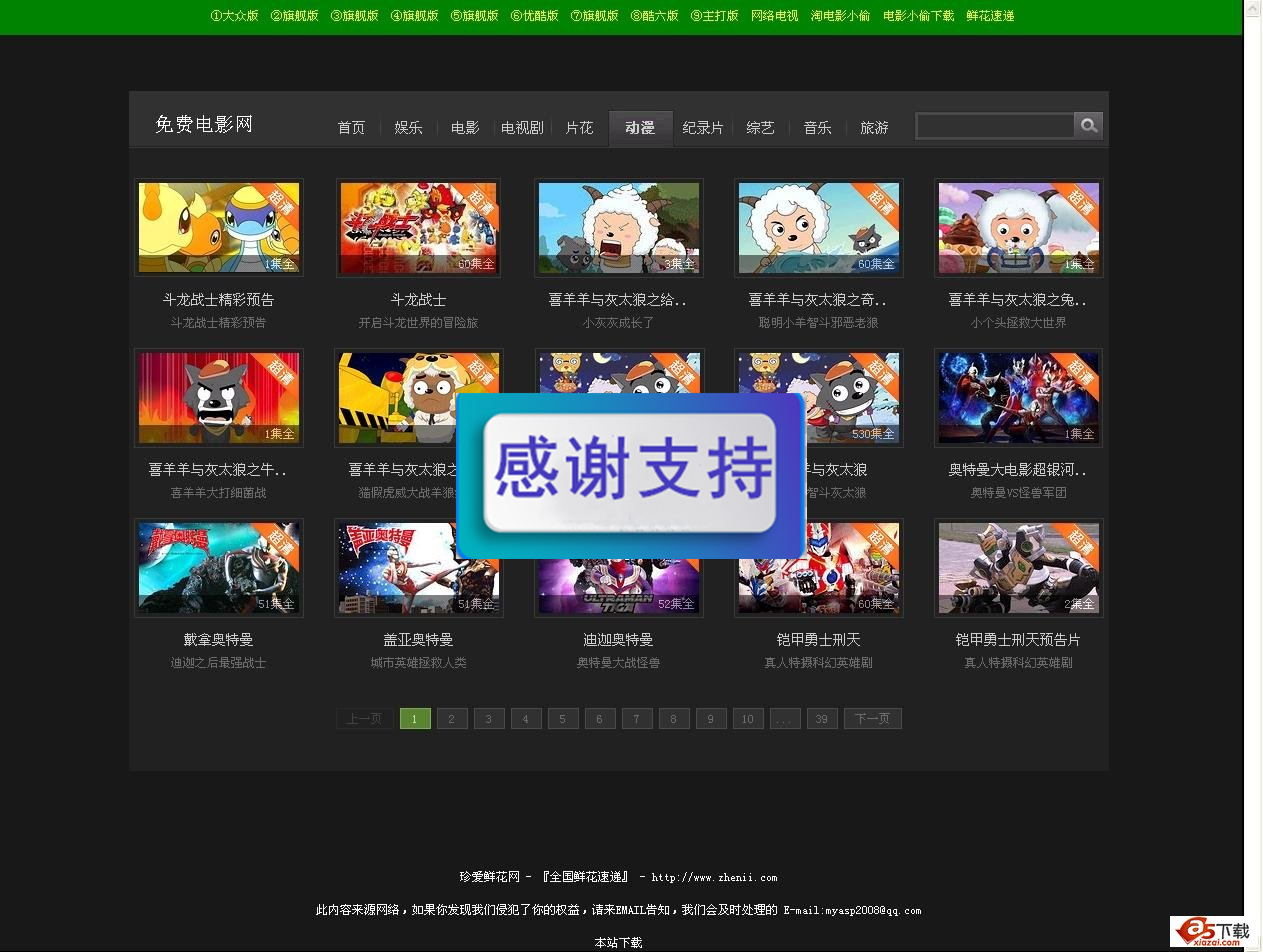Click the 奥特曼VS怪兽军团 subtitle
Viewport: 1263px width, 952px height.
click(1019, 493)
